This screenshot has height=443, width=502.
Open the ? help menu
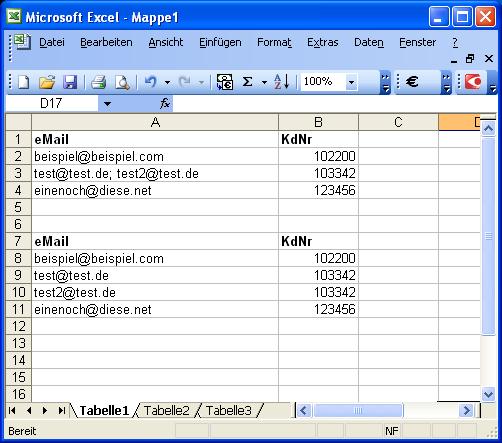click(455, 42)
